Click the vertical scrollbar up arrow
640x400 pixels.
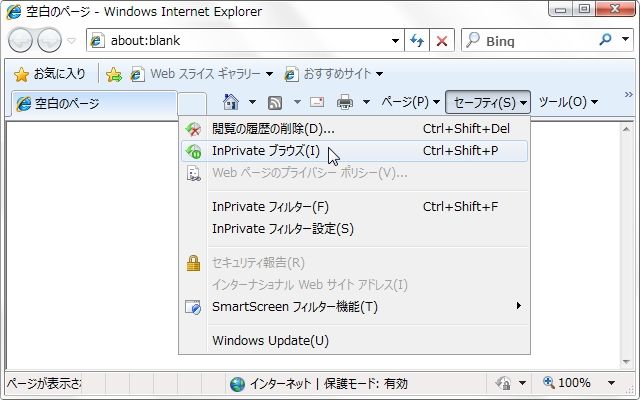coord(627,129)
